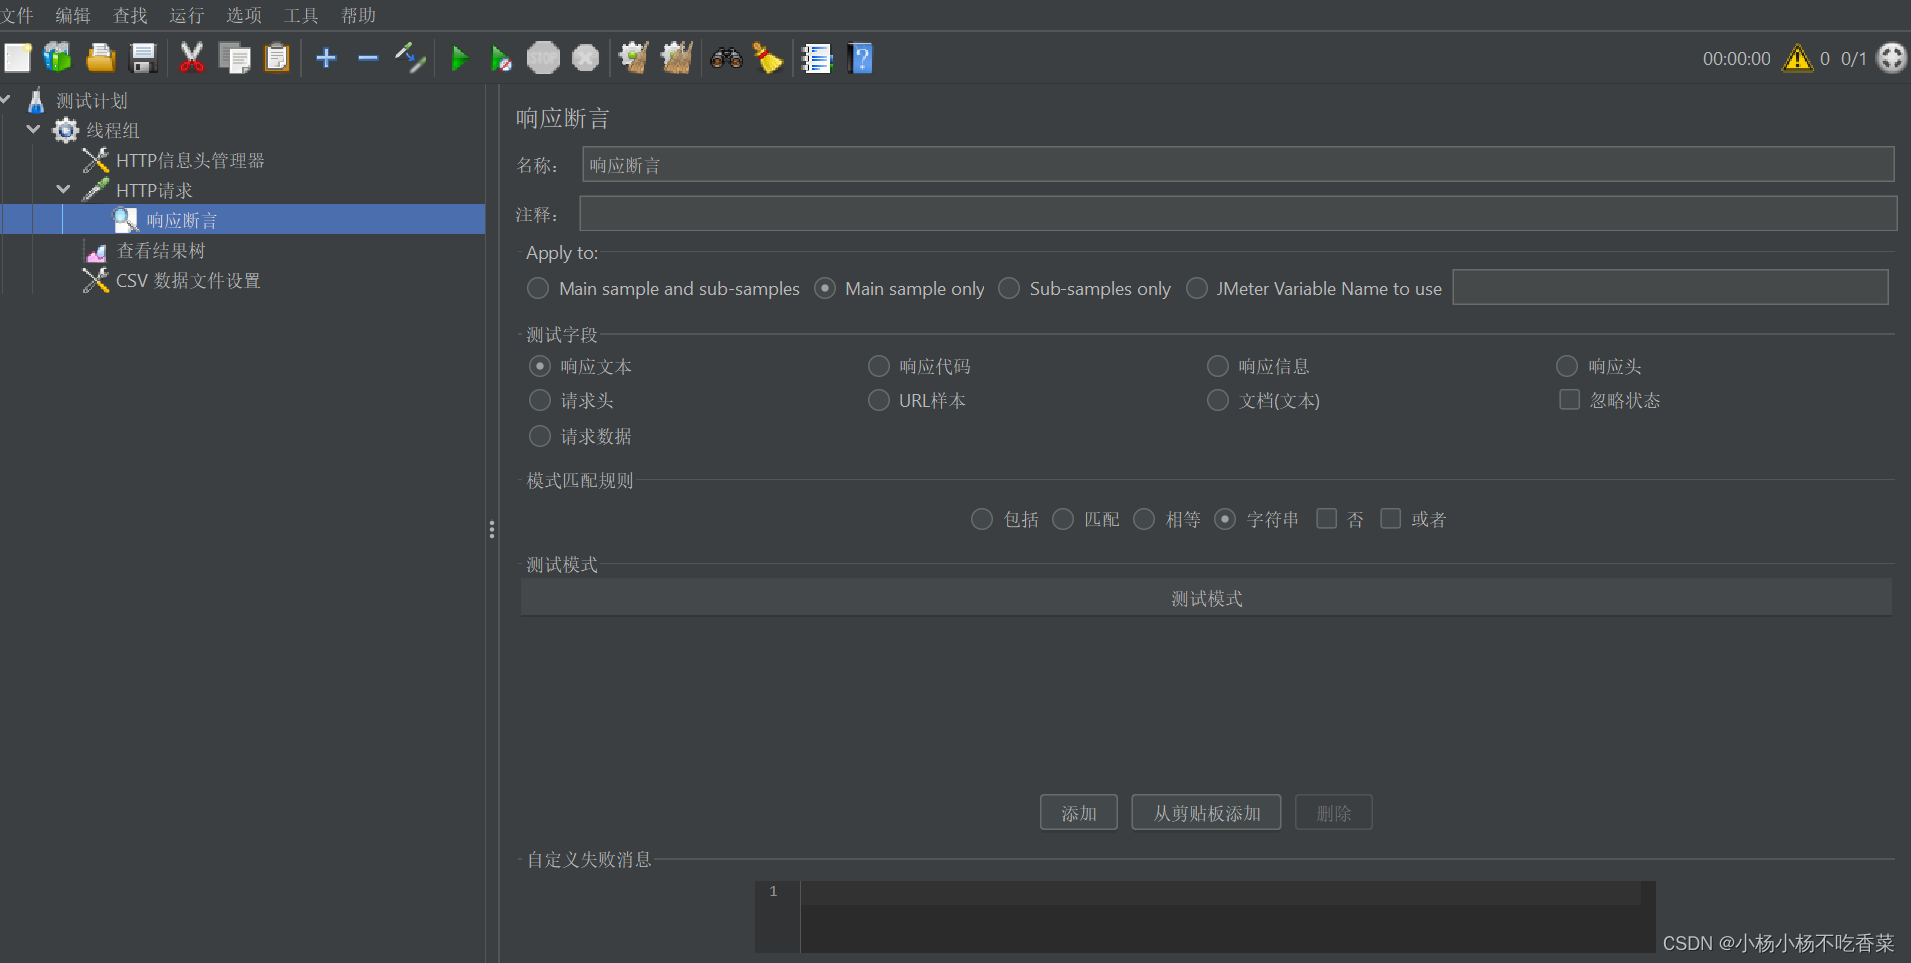Open the 选项 menu
The width and height of the screenshot is (1911, 963).
tap(244, 15)
